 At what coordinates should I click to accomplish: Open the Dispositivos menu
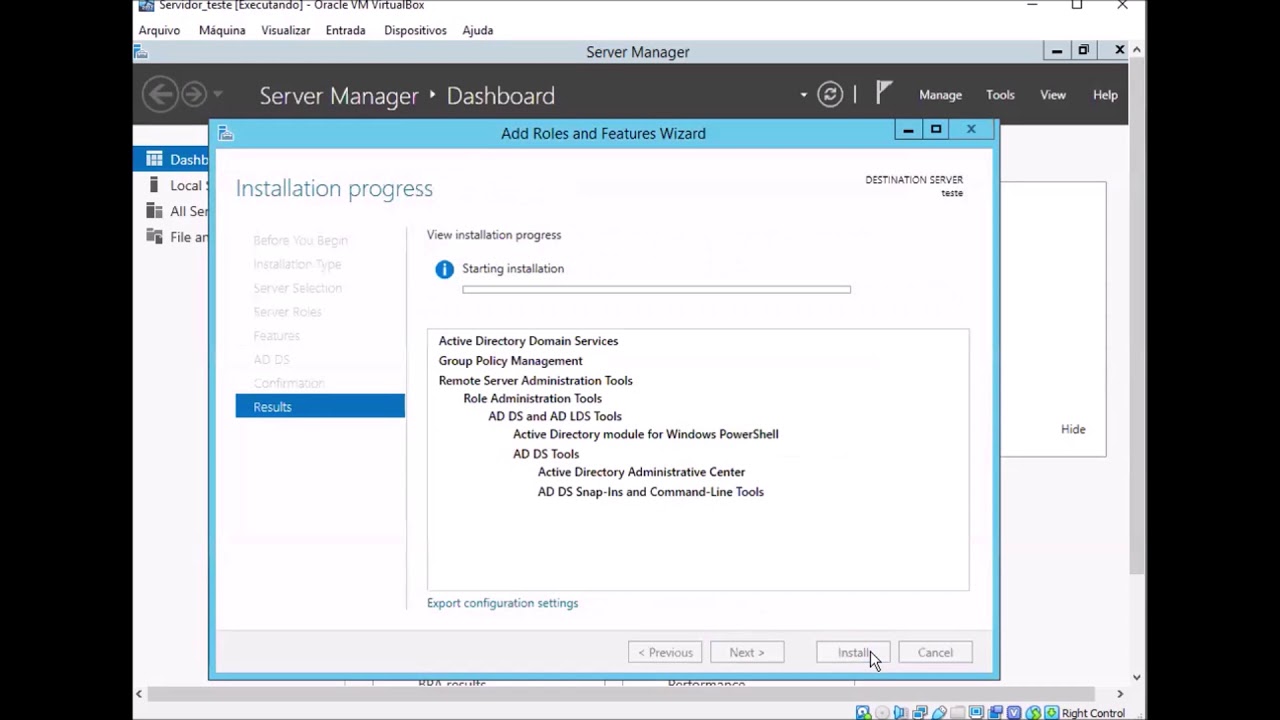415,30
